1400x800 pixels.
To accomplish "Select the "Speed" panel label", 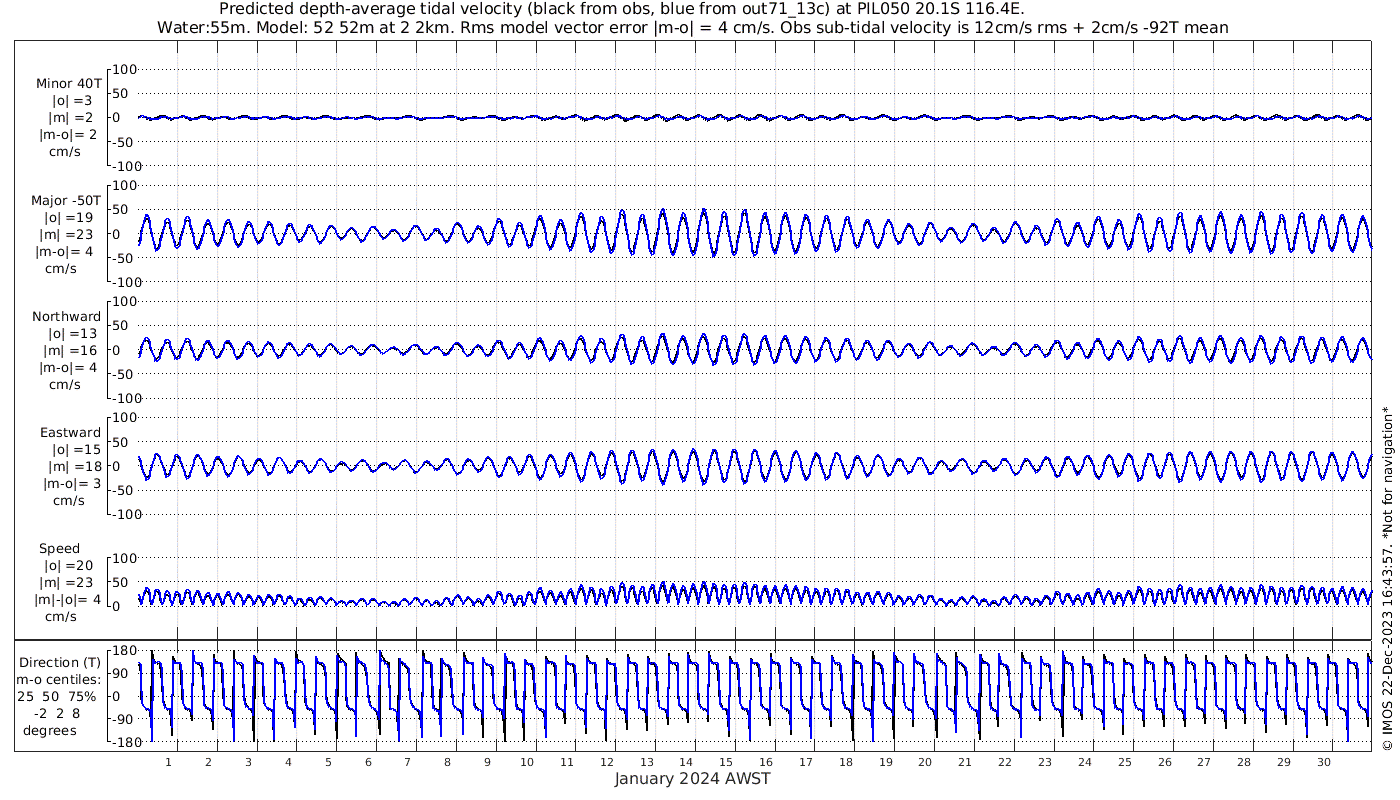I will [60, 549].
